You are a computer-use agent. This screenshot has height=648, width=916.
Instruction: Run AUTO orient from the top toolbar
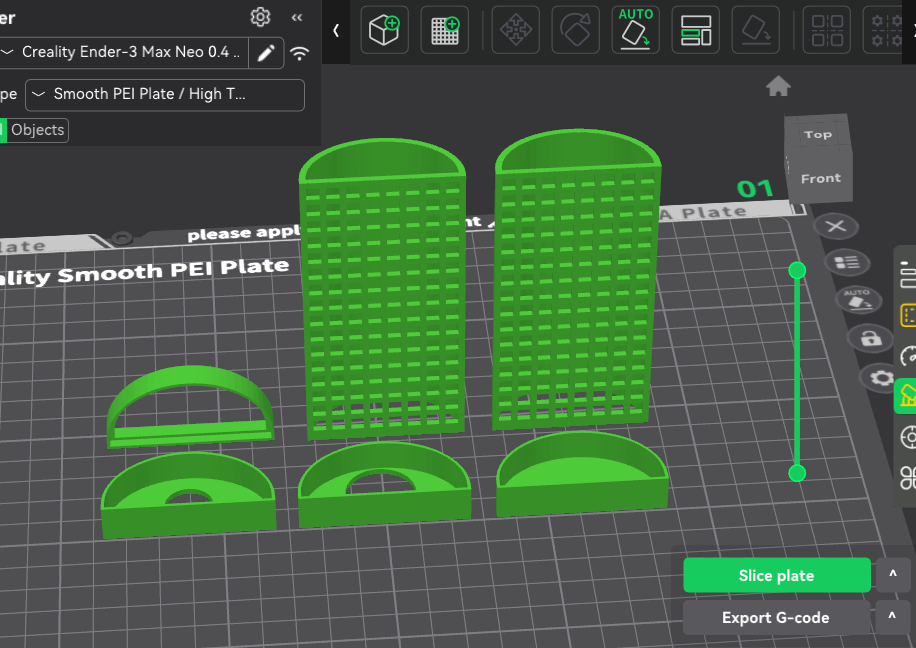pyautogui.click(x=636, y=30)
